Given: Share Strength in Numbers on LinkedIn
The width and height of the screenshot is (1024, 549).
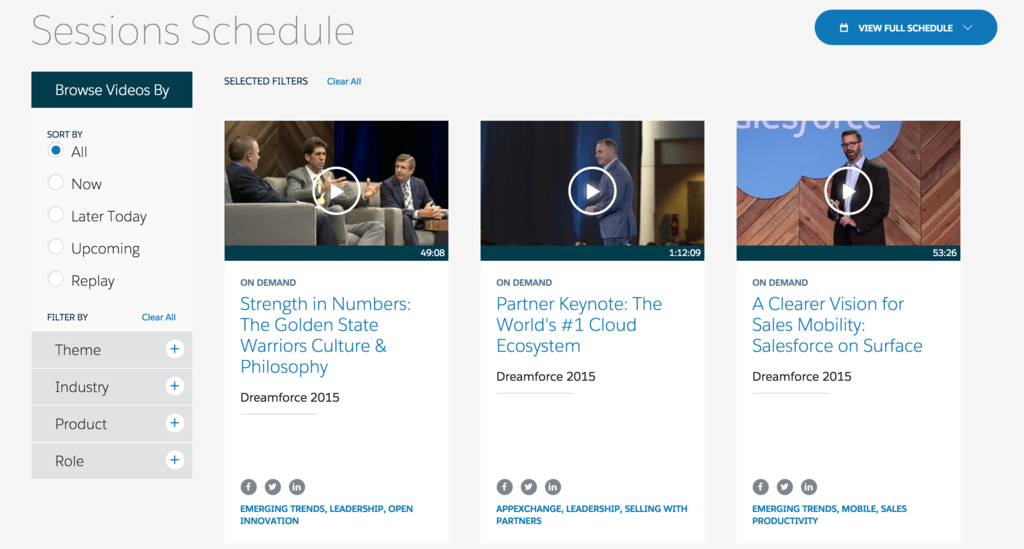Looking at the screenshot, I should 296,486.
